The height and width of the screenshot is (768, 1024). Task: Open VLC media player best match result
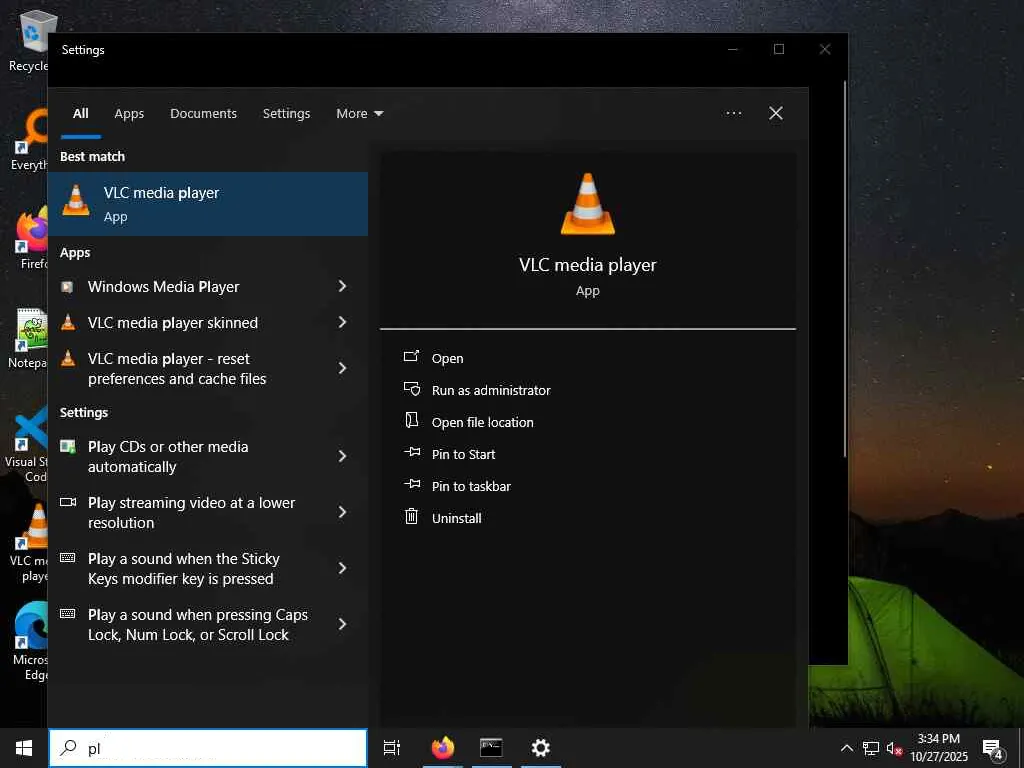(x=208, y=204)
